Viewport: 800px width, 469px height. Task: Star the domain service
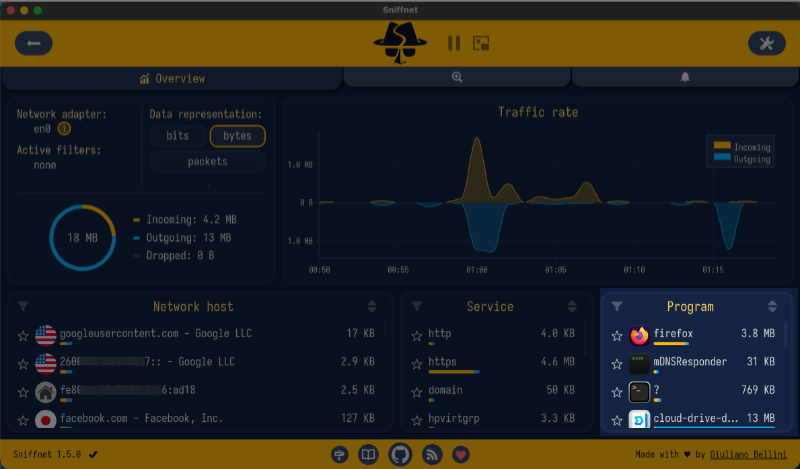417,392
